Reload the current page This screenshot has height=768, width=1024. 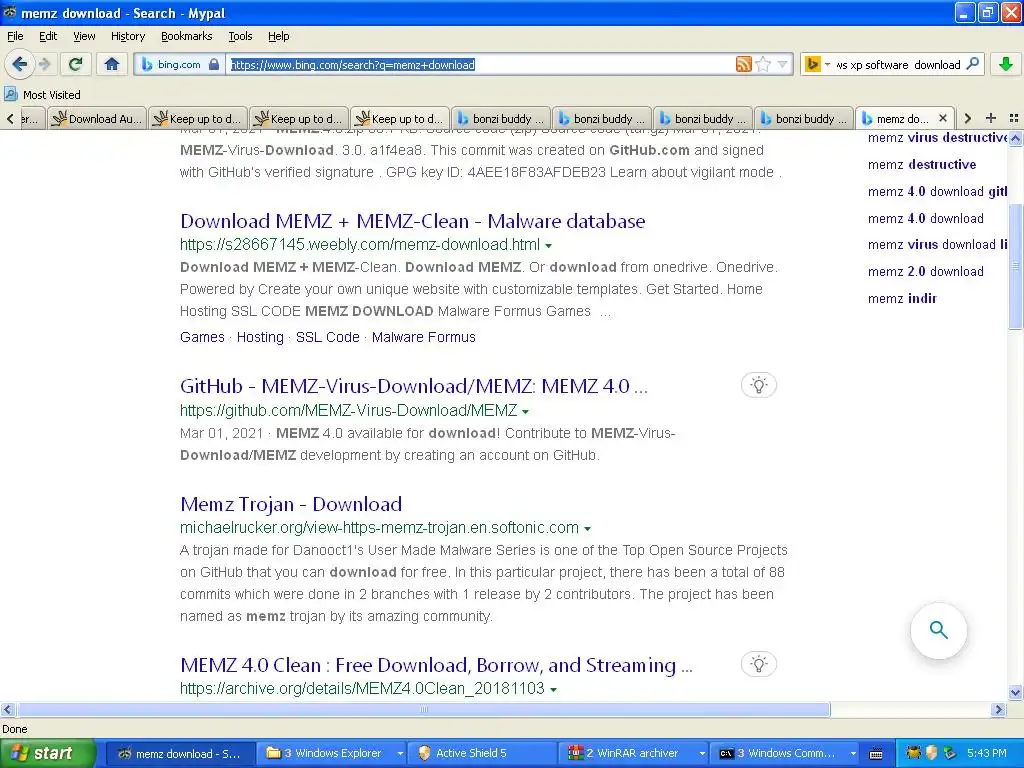pos(76,64)
